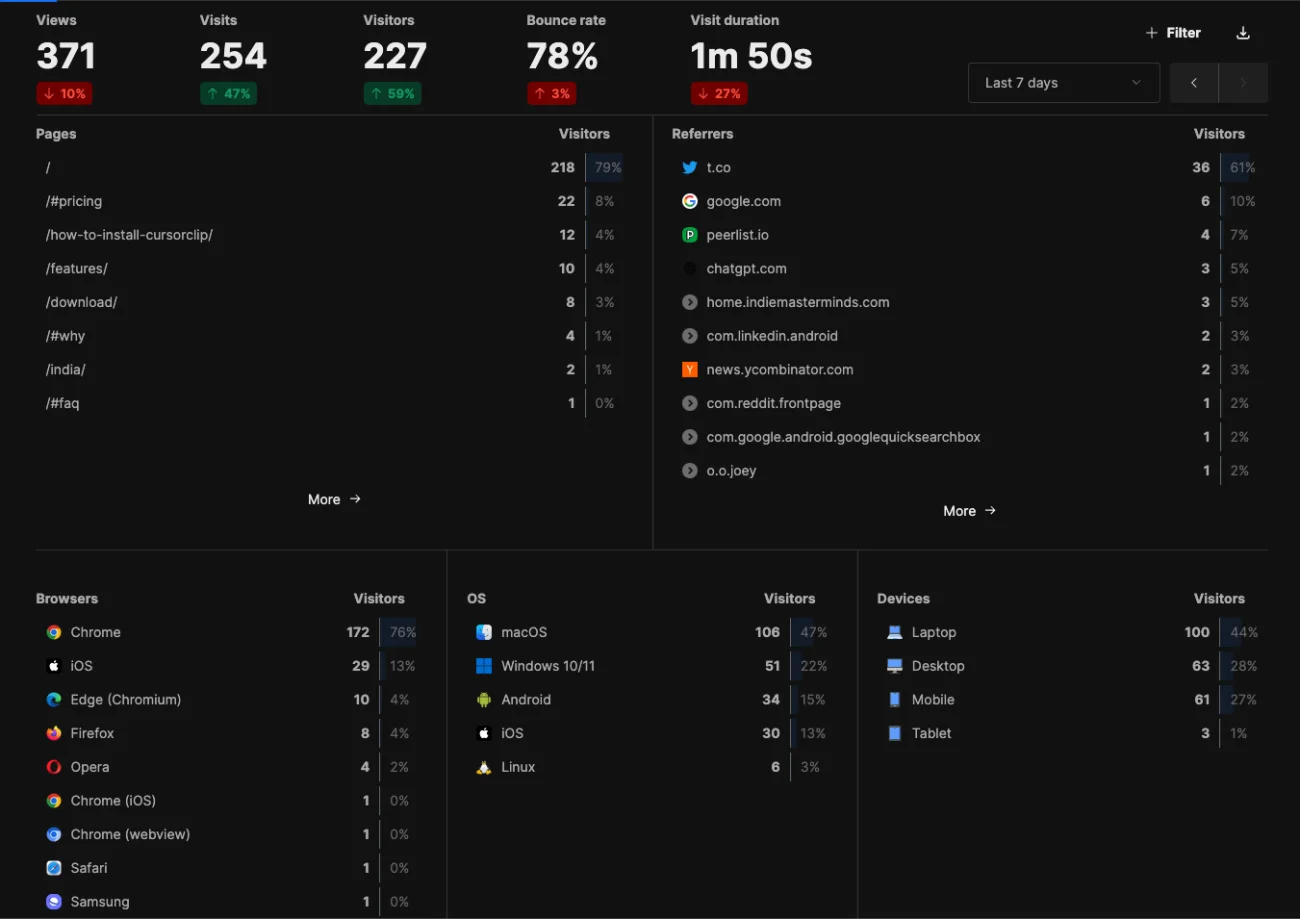Select the Bounce rate 78% metric

tap(566, 58)
